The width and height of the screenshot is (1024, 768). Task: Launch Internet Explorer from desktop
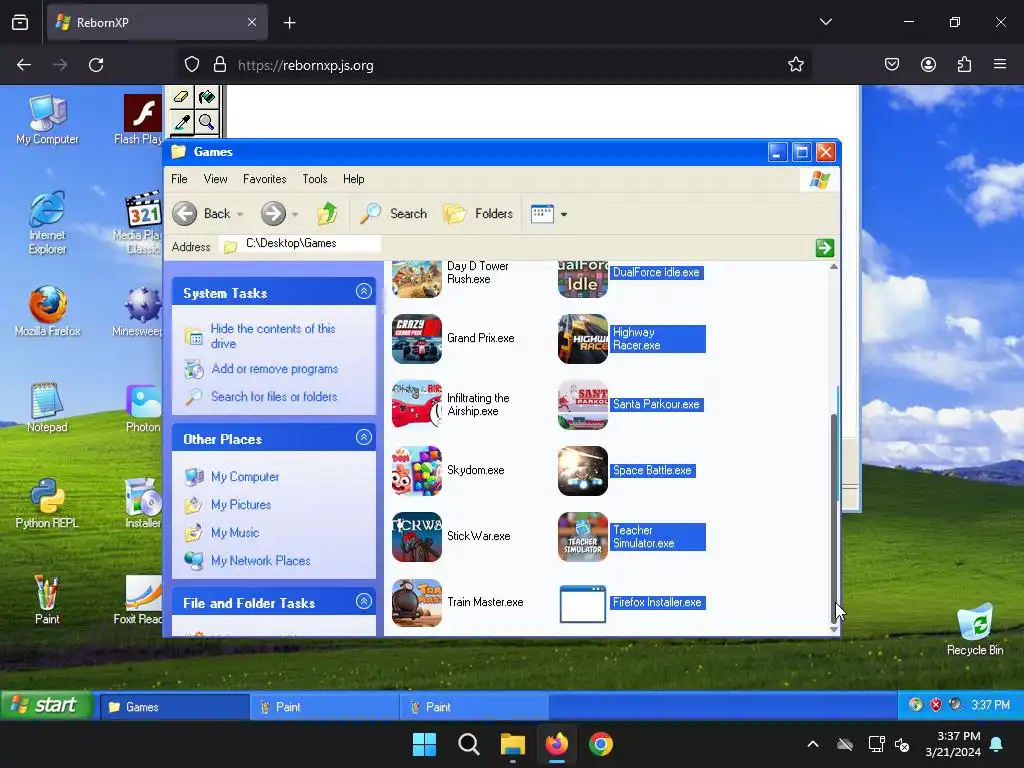[x=47, y=222]
